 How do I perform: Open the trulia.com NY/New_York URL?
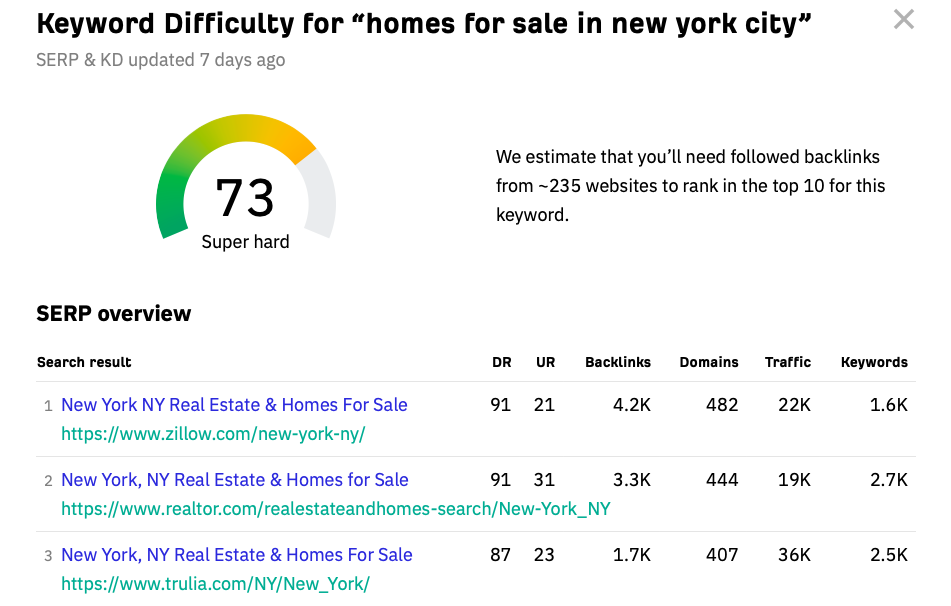[215, 584]
